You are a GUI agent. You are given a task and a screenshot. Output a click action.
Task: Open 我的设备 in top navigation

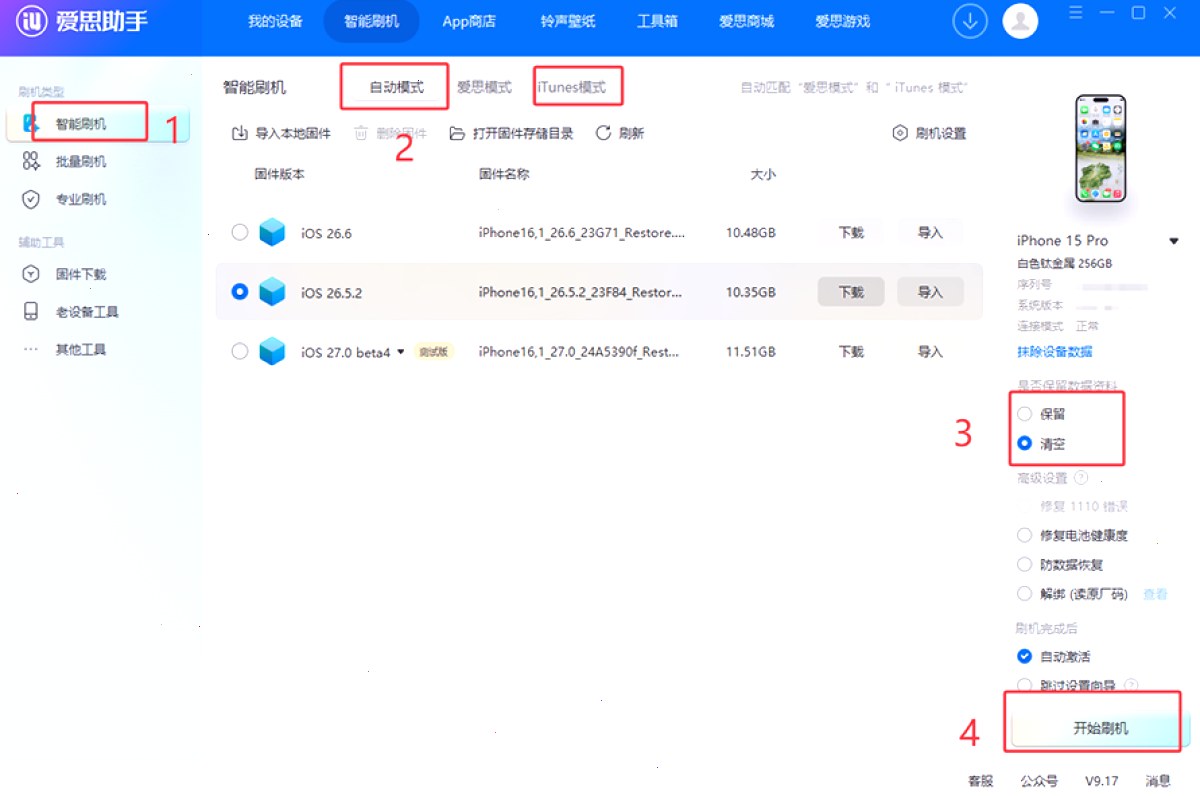pos(275,21)
